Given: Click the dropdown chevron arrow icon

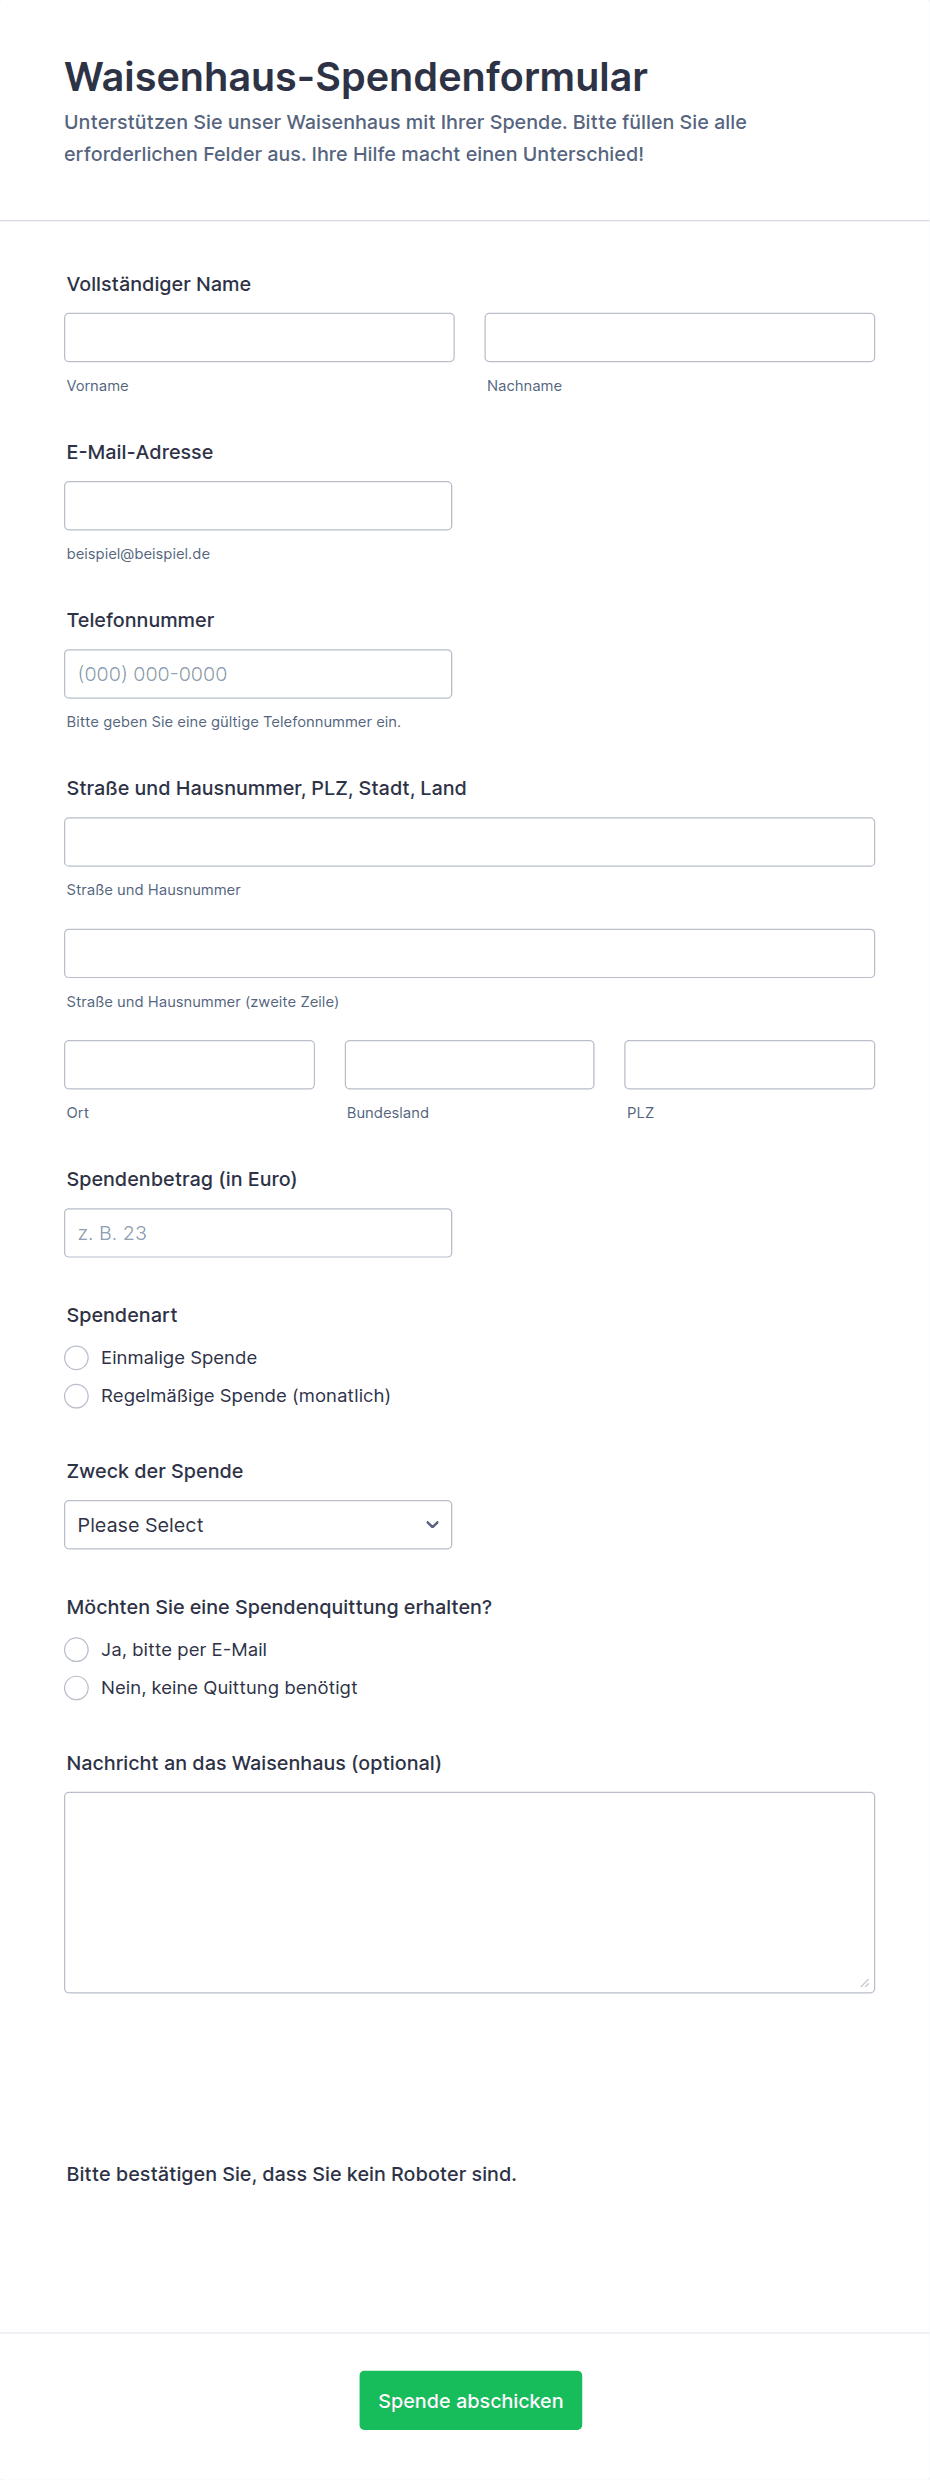Looking at the screenshot, I should (433, 1525).
